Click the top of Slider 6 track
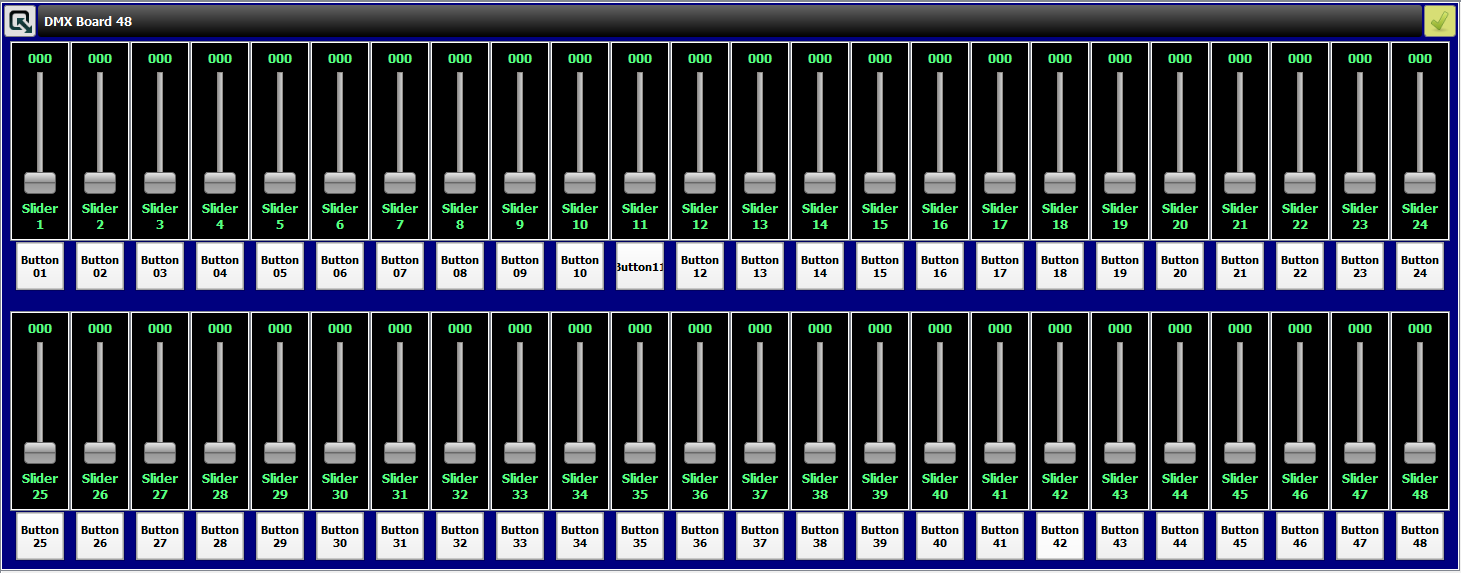This screenshot has width=1461, height=573. click(340, 77)
